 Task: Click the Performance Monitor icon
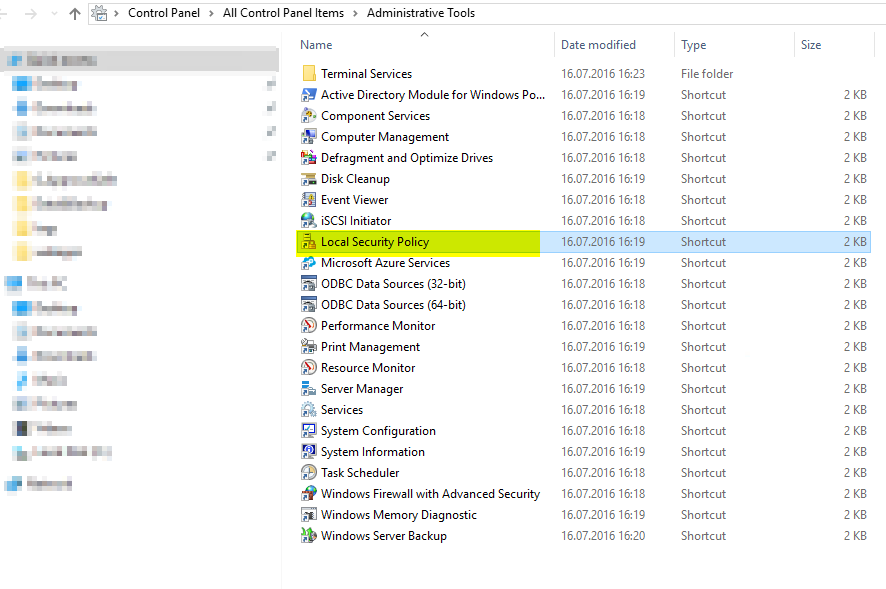(x=309, y=326)
